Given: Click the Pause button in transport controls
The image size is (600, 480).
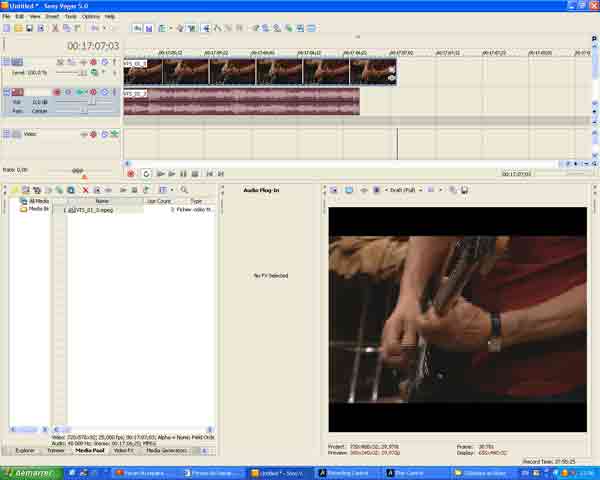Looking at the screenshot, I should [184, 174].
